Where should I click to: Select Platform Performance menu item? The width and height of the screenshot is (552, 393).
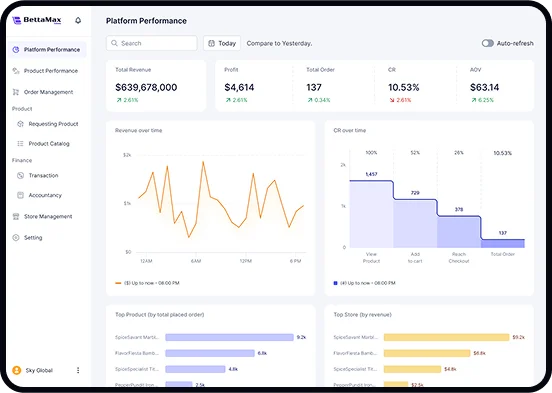click(47, 50)
